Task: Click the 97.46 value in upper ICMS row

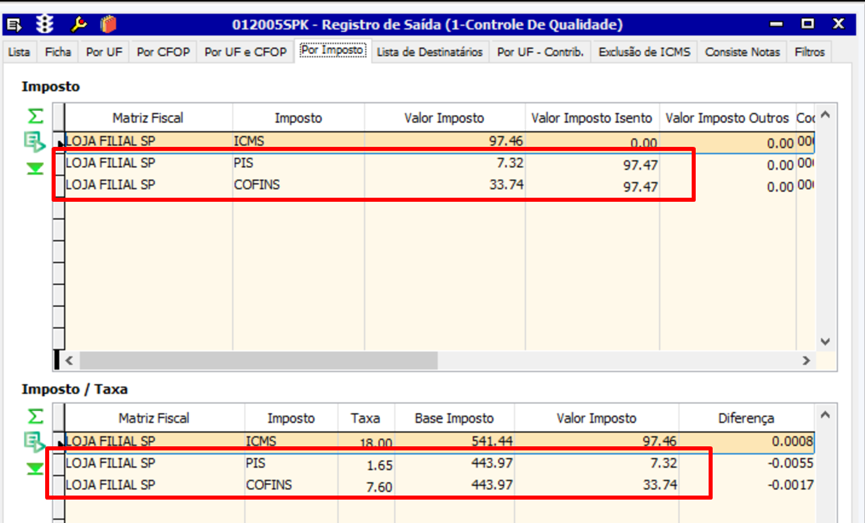Action: coord(505,141)
